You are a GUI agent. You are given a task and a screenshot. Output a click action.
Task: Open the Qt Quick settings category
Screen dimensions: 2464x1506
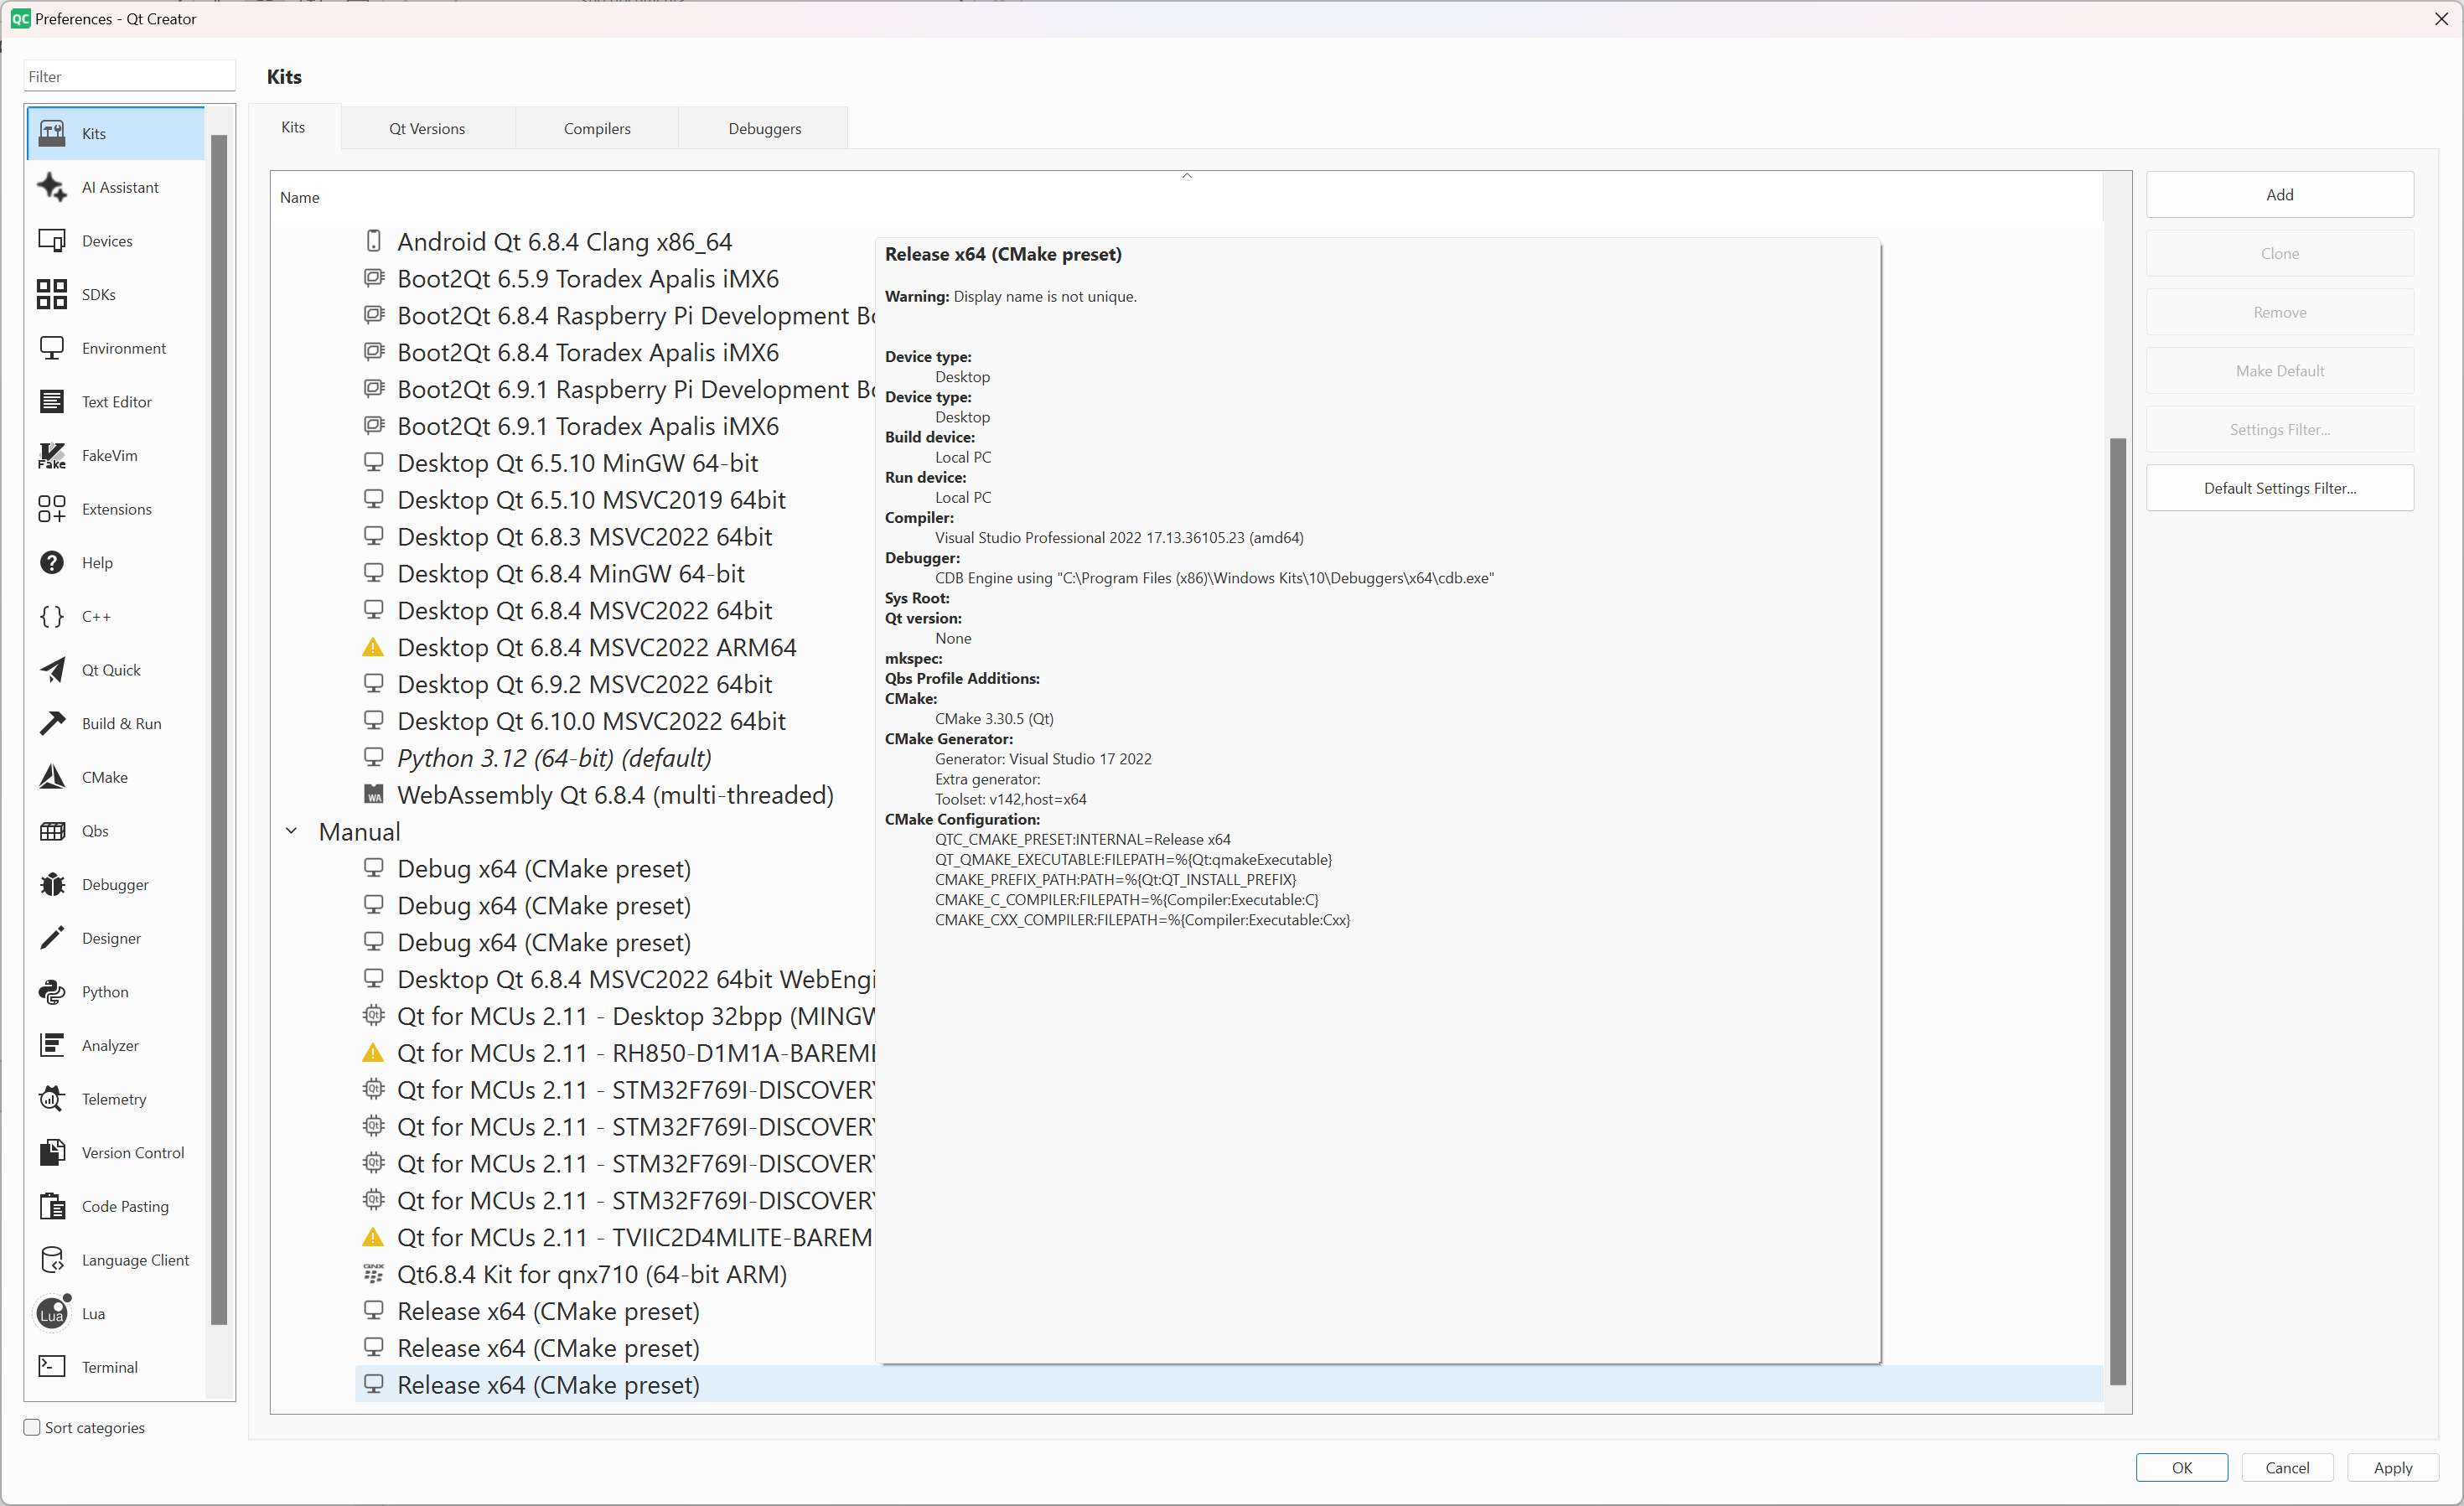point(110,670)
